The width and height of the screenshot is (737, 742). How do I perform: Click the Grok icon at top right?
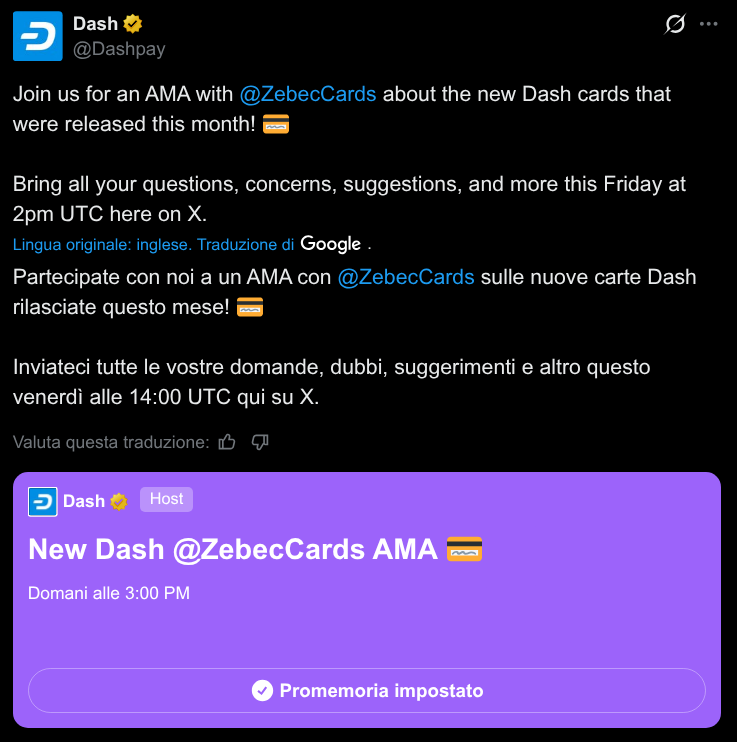point(675,24)
